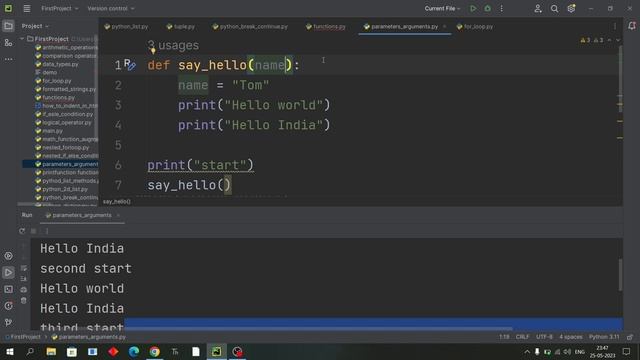Clear all Run console output trash icon
This screenshot has height=360, width=640.
[x=24, y=300]
